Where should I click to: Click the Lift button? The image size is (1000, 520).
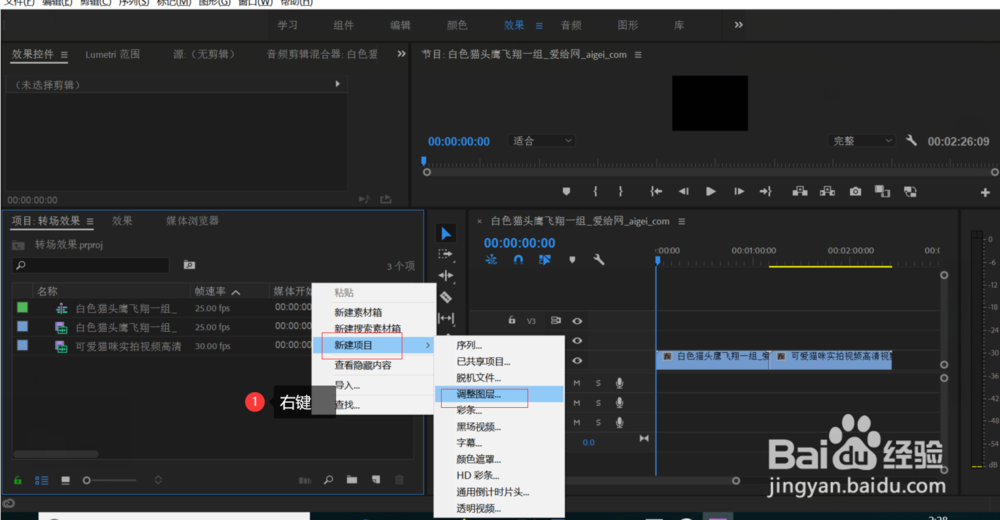click(800, 191)
